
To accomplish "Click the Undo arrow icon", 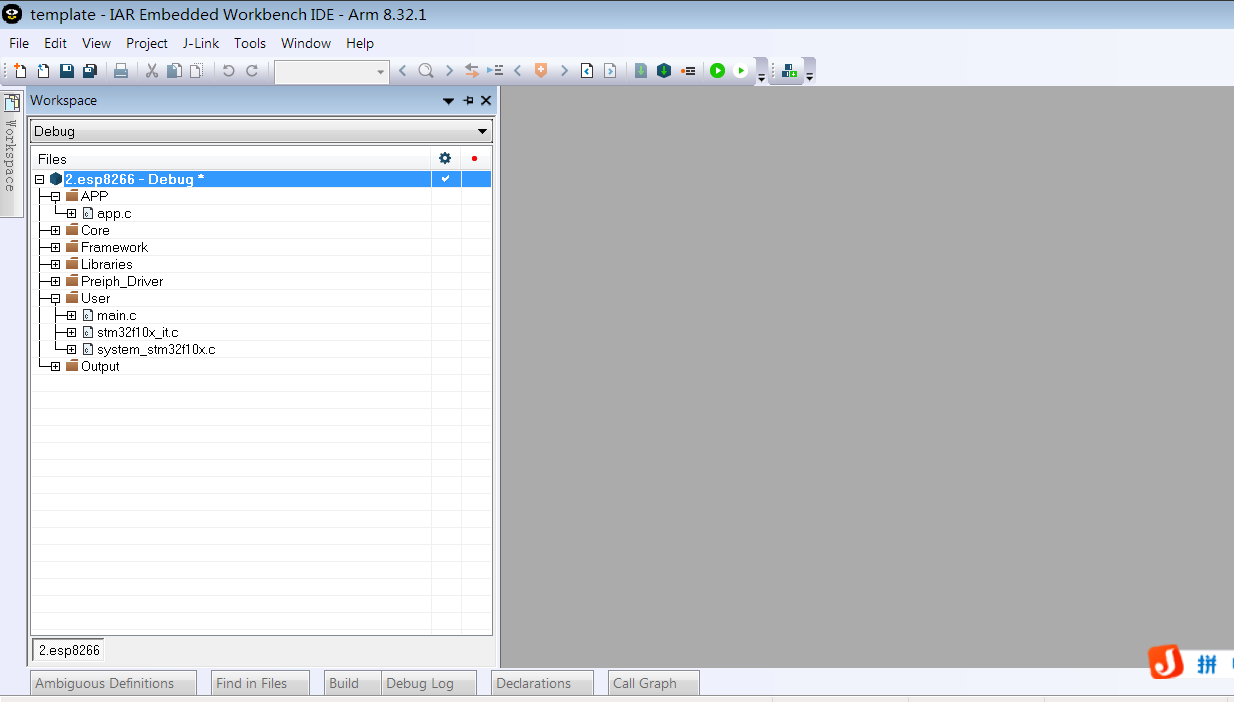I will point(229,71).
